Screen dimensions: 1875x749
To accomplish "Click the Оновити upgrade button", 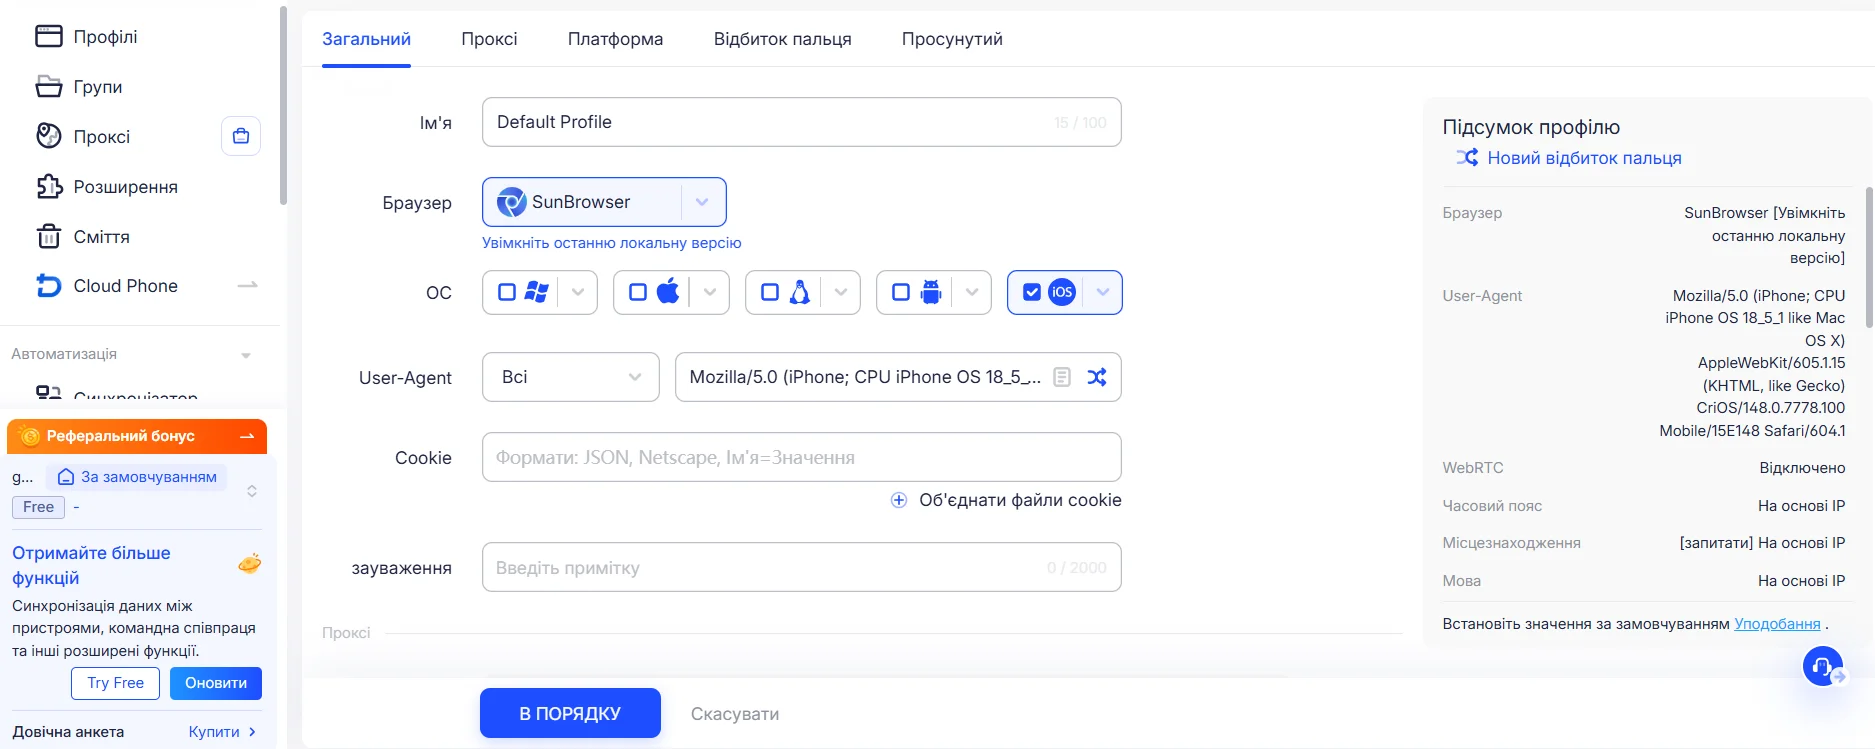I will click(x=216, y=683).
